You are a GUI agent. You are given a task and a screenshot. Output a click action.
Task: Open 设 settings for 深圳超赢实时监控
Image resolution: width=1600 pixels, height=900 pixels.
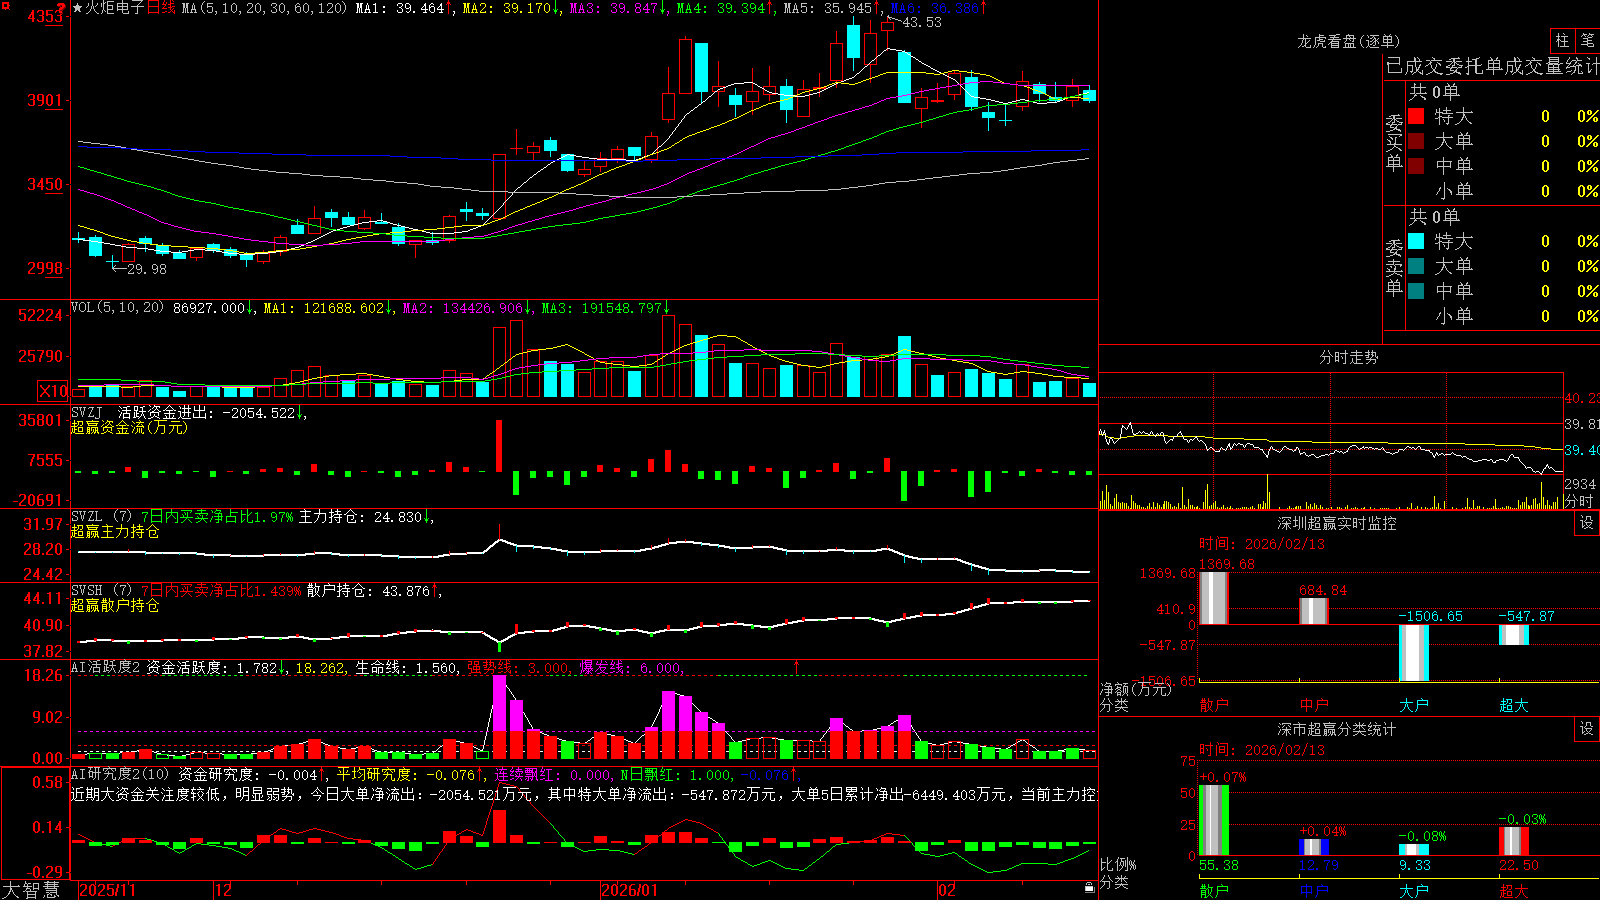click(1586, 524)
